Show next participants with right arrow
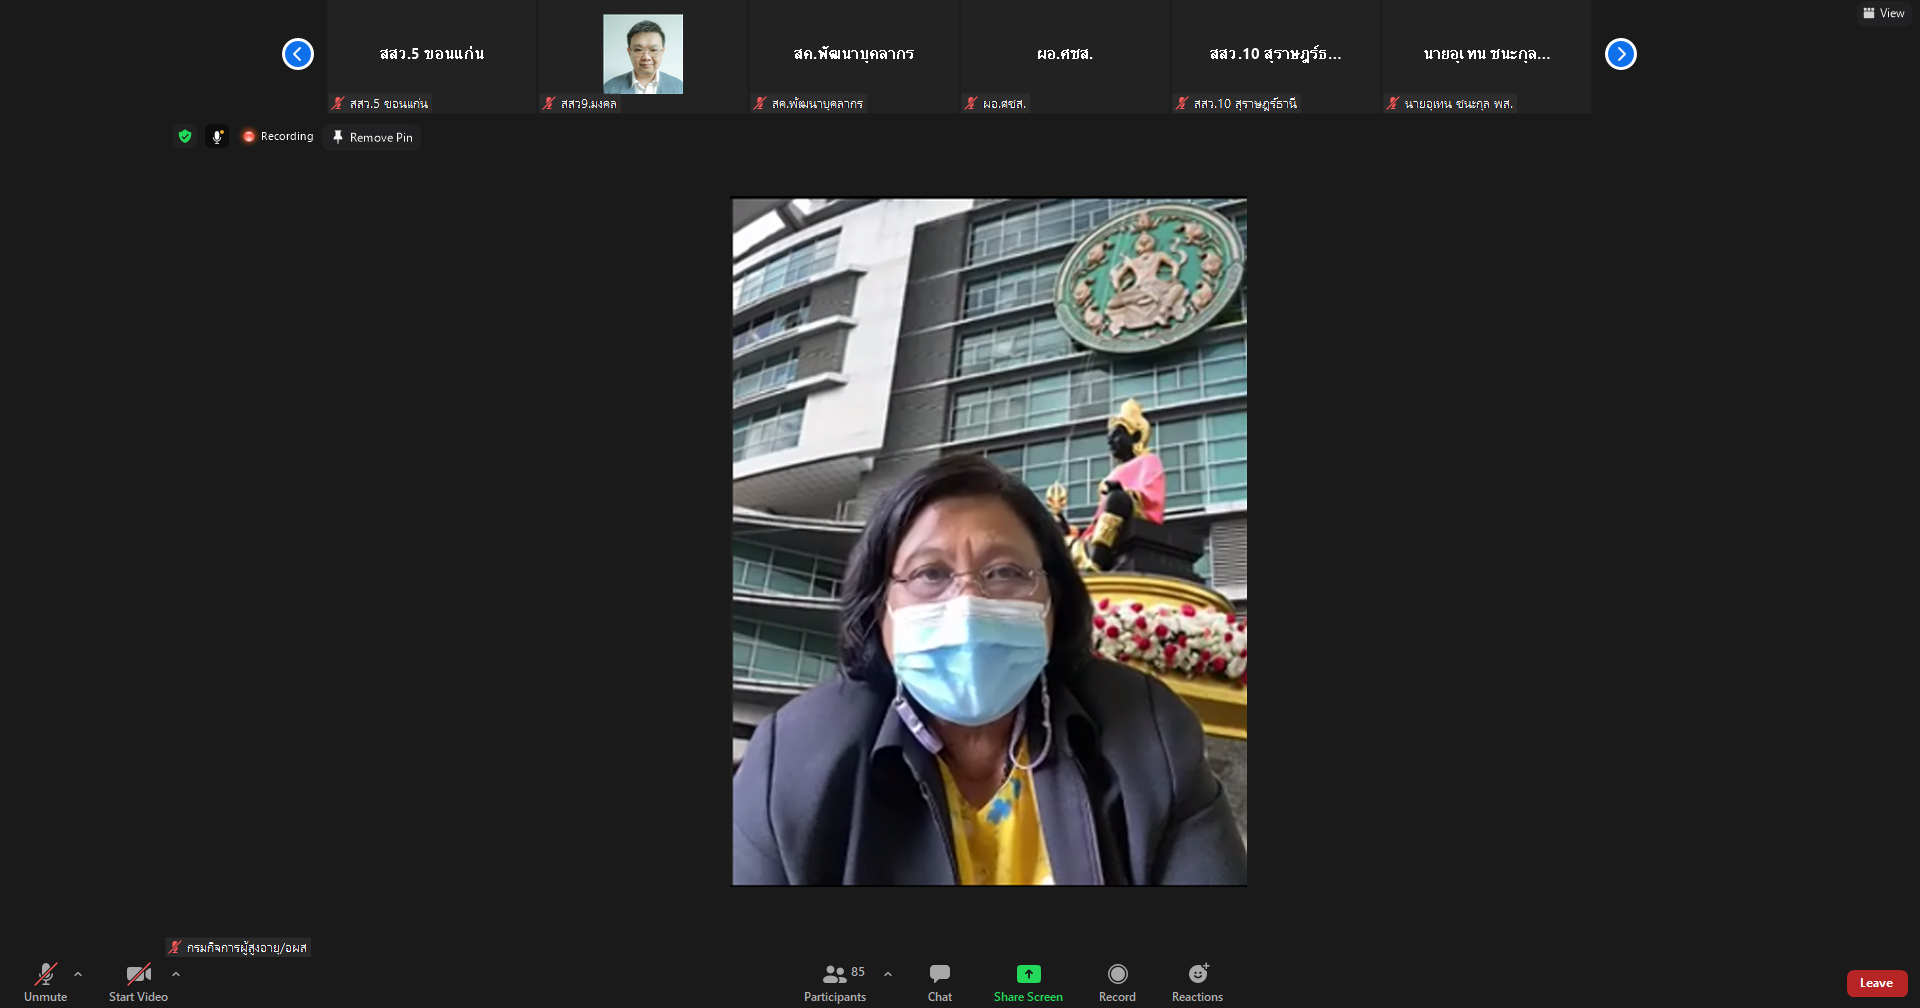1920x1008 pixels. click(1621, 54)
